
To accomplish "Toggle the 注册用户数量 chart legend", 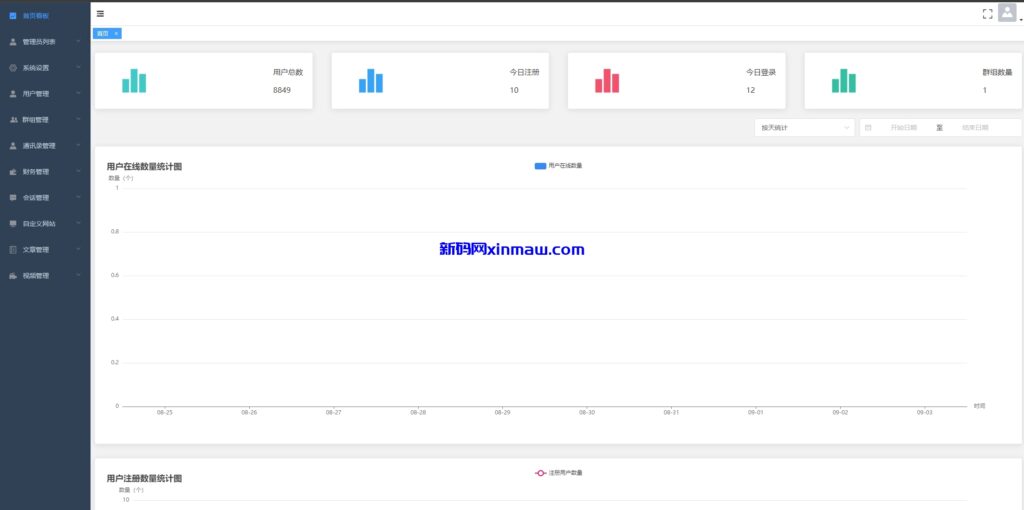I will coord(558,472).
